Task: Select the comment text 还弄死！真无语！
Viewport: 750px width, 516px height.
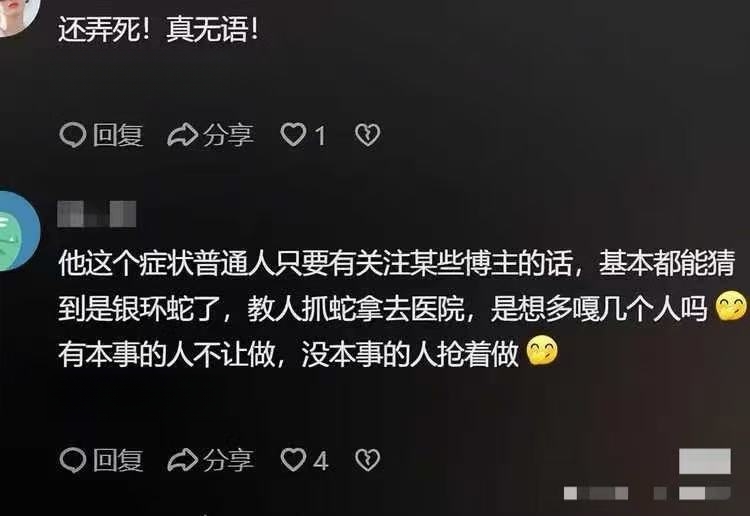Action: click(158, 29)
